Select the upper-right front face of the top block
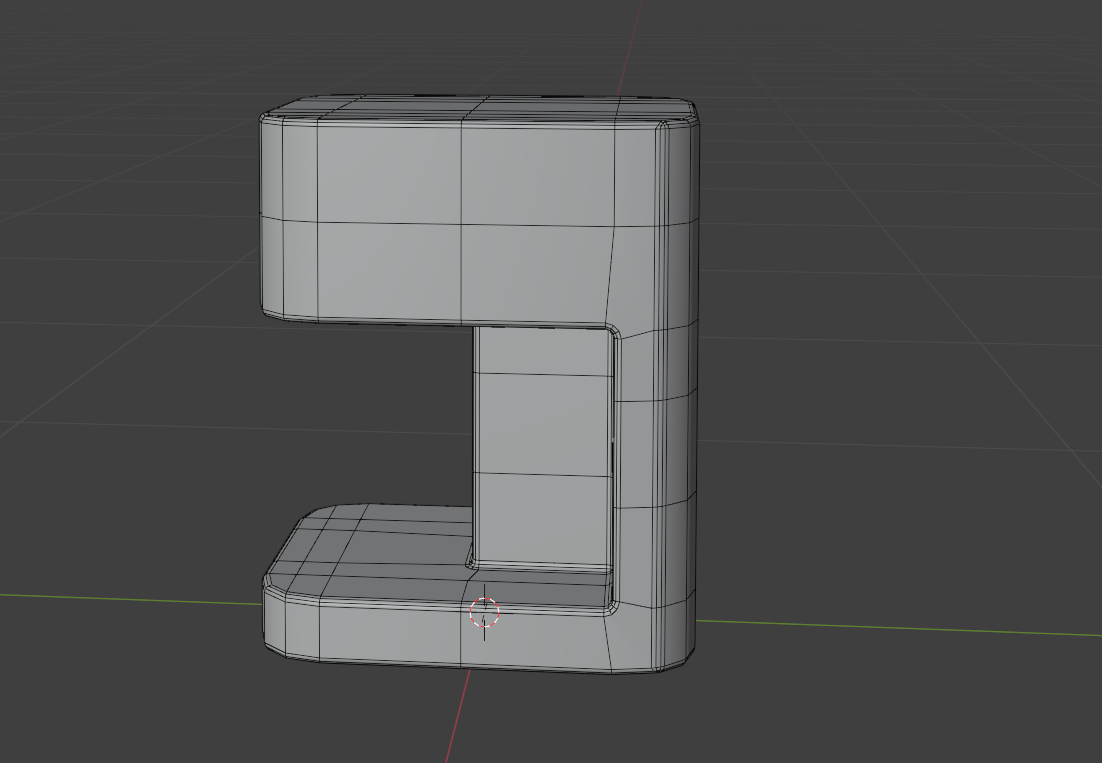Screen dimensions: 1102x763 538,175
